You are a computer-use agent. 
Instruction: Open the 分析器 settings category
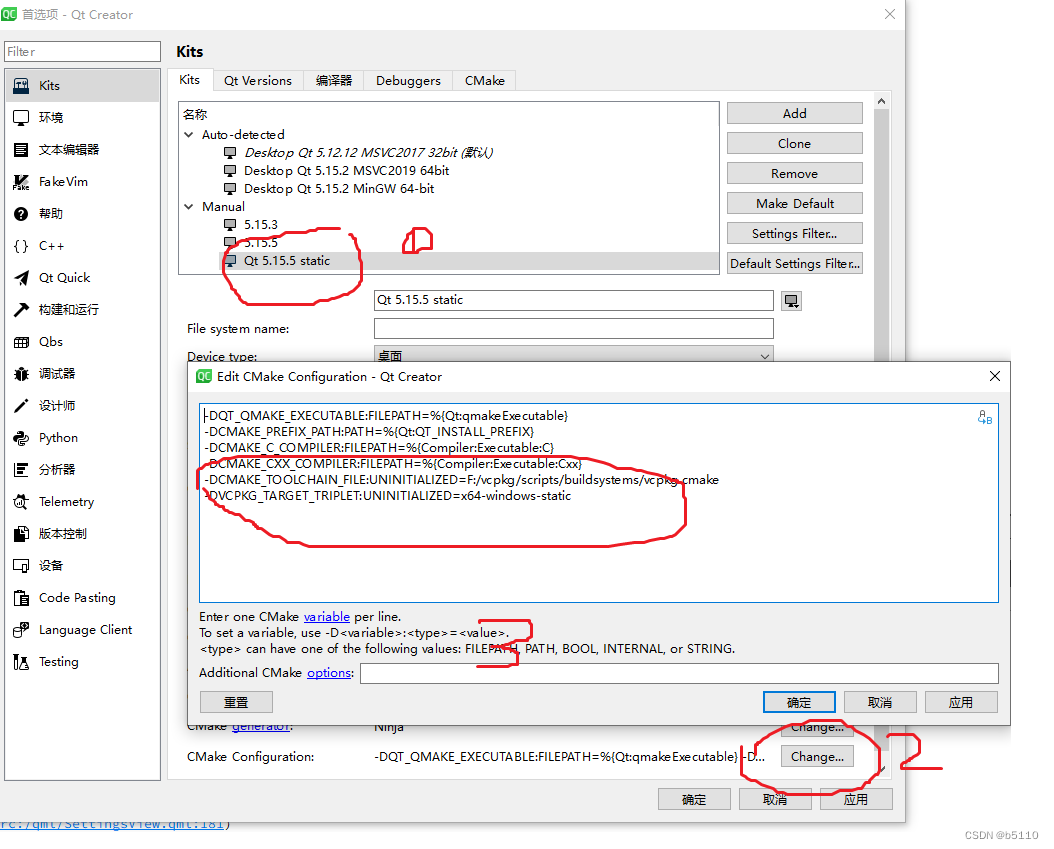[x=82, y=469]
